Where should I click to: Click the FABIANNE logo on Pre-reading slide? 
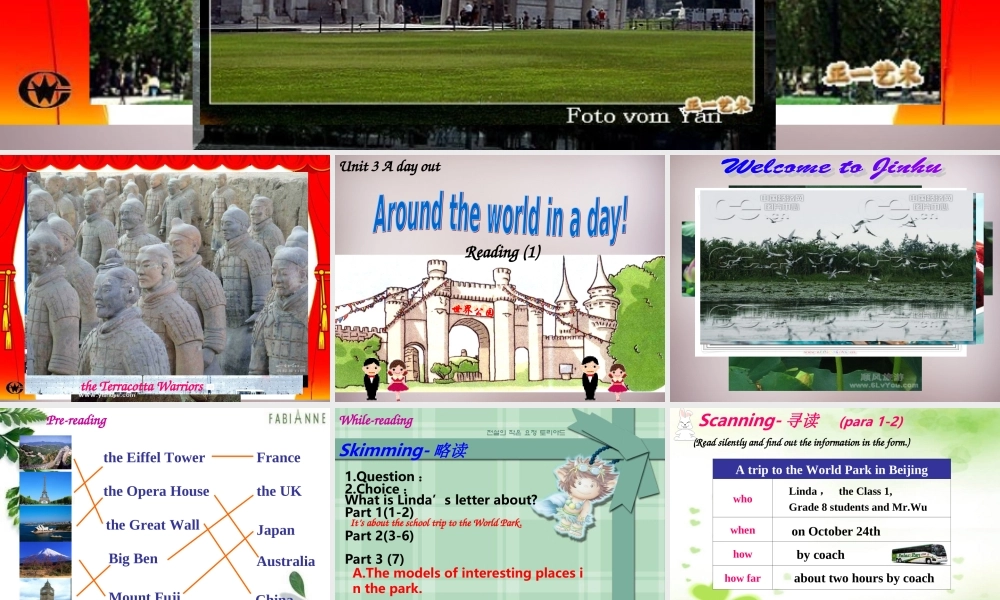(x=296, y=419)
